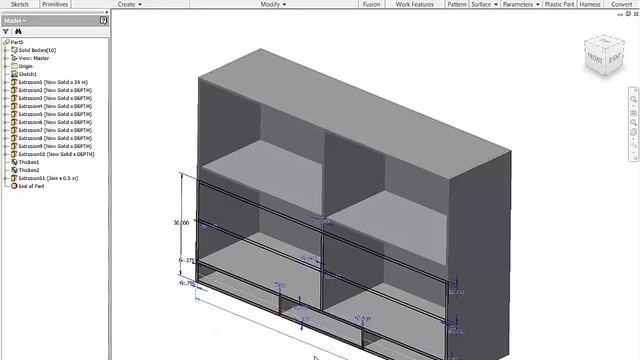Expand the Extrusion5 feature node

[x=6, y=114]
